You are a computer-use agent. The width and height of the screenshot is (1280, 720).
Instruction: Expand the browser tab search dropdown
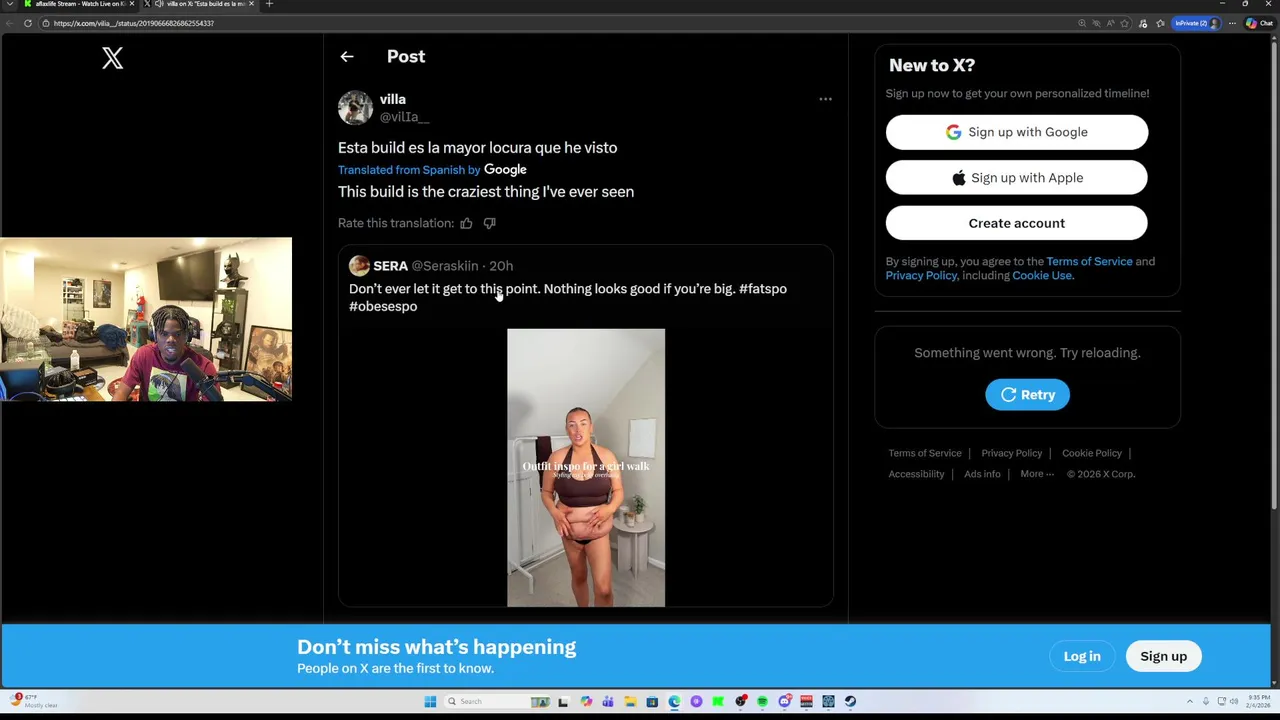10,4
